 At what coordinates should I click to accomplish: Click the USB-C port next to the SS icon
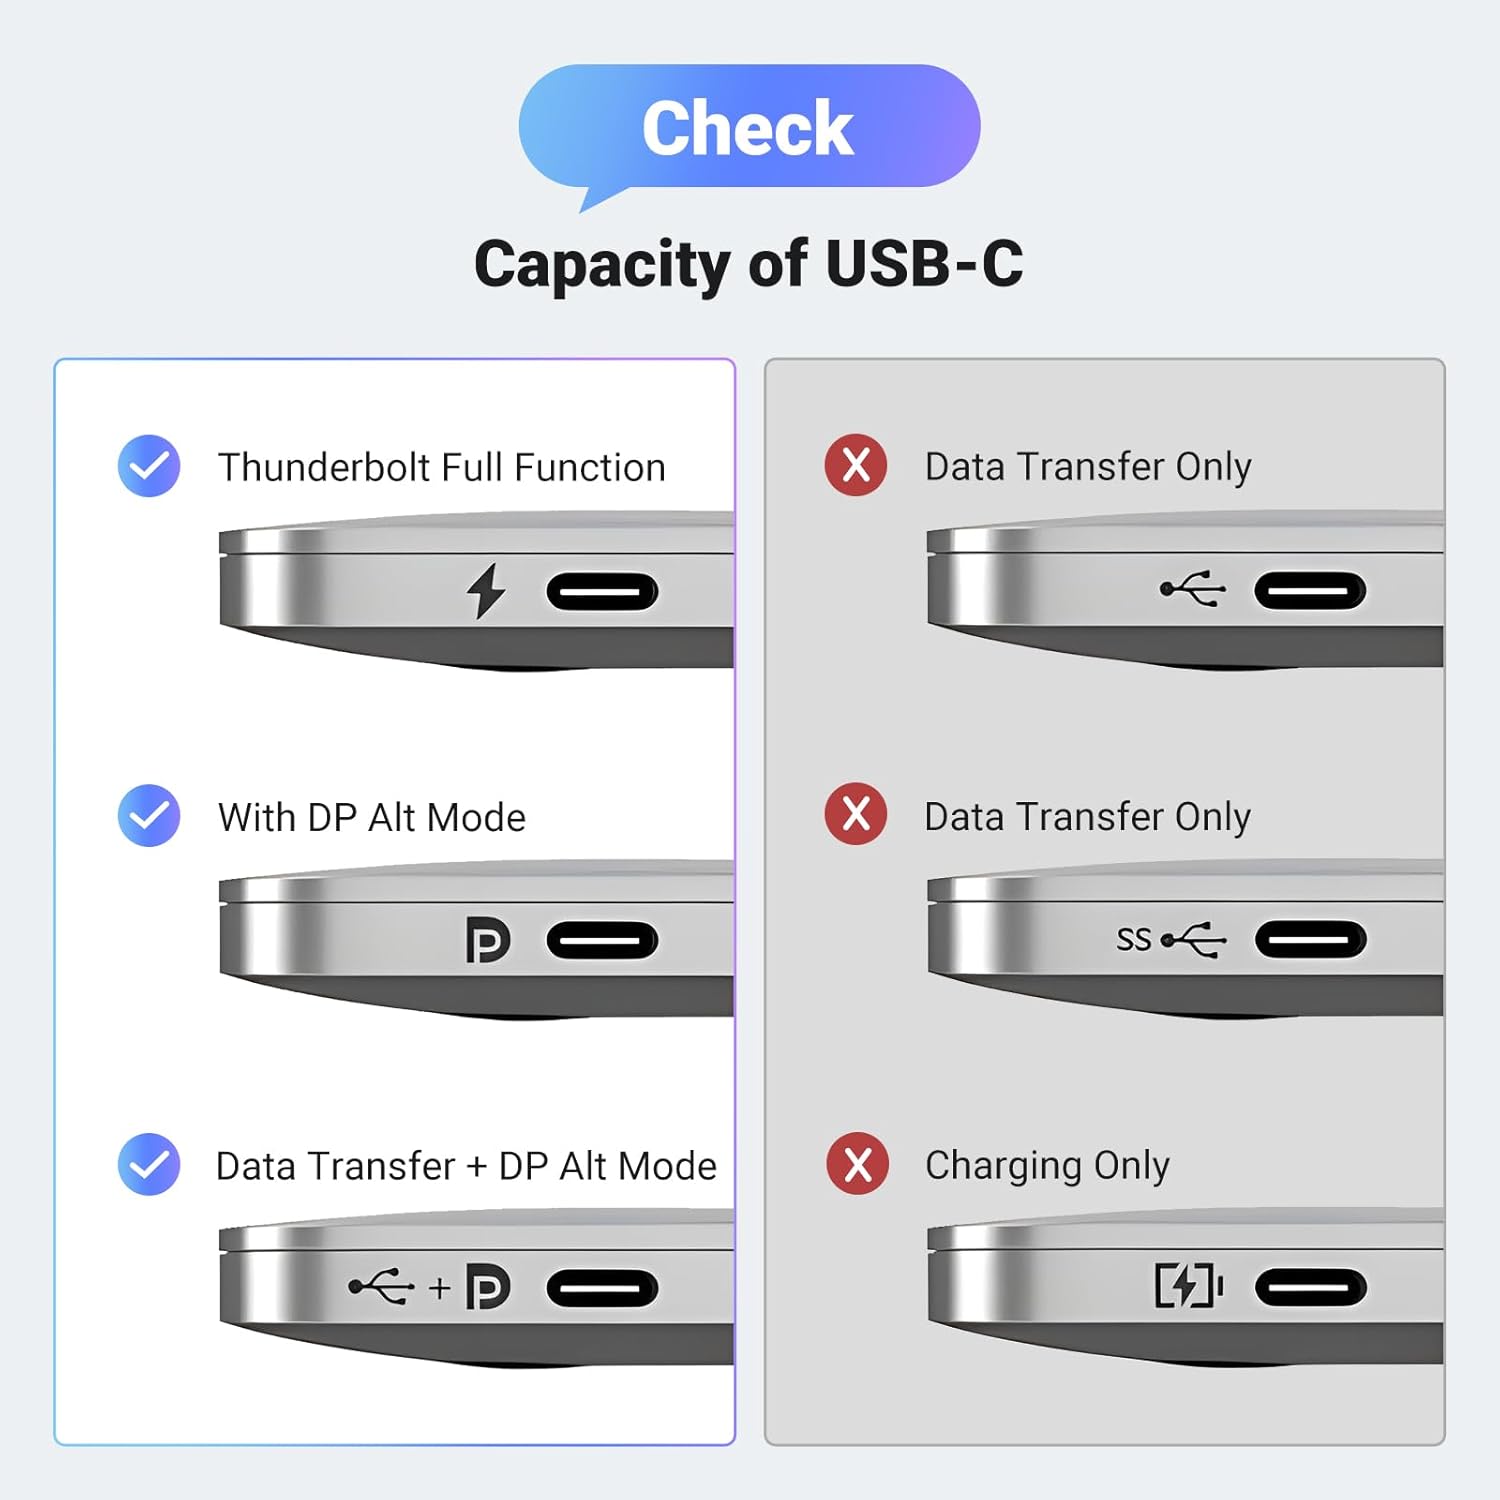1310,940
